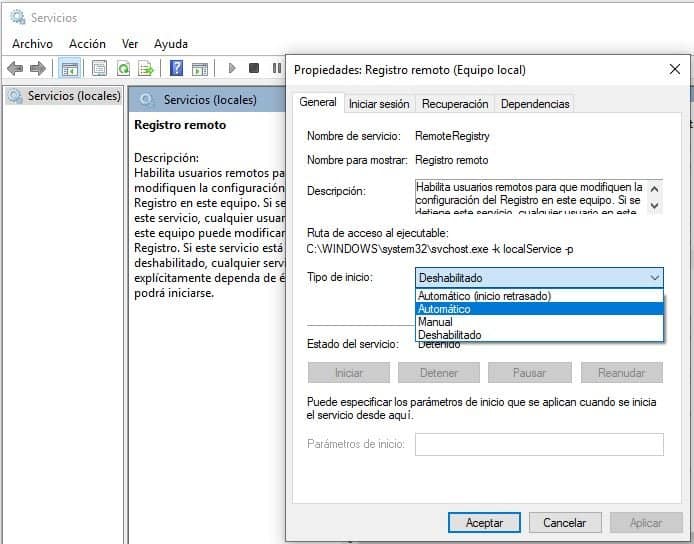Click the Forward arrow in Servicios toolbar
Viewport: 694px width, 544px height.
[38, 68]
